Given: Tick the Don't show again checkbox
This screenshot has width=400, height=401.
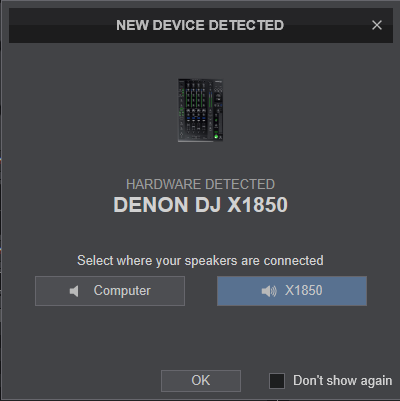Looking at the screenshot, I should tap(277, 381).
